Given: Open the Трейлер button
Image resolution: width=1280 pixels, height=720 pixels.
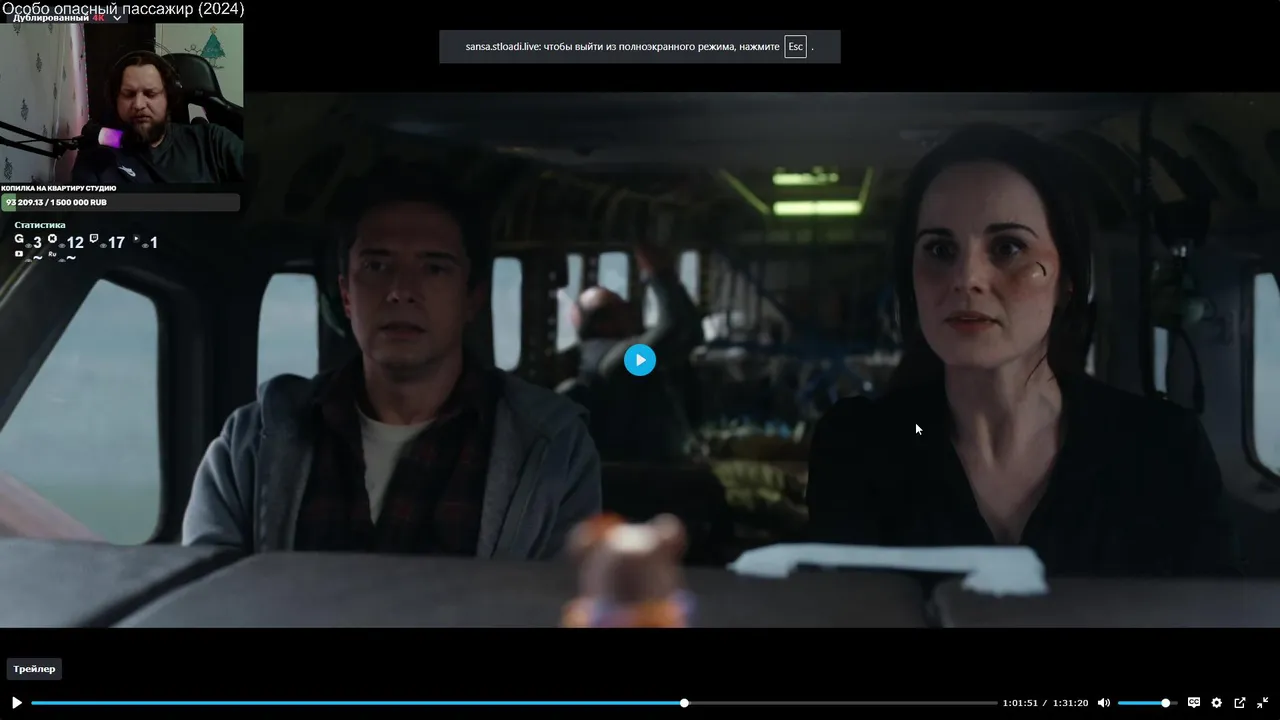Looking at the screenshot, I should click(35, 669).
